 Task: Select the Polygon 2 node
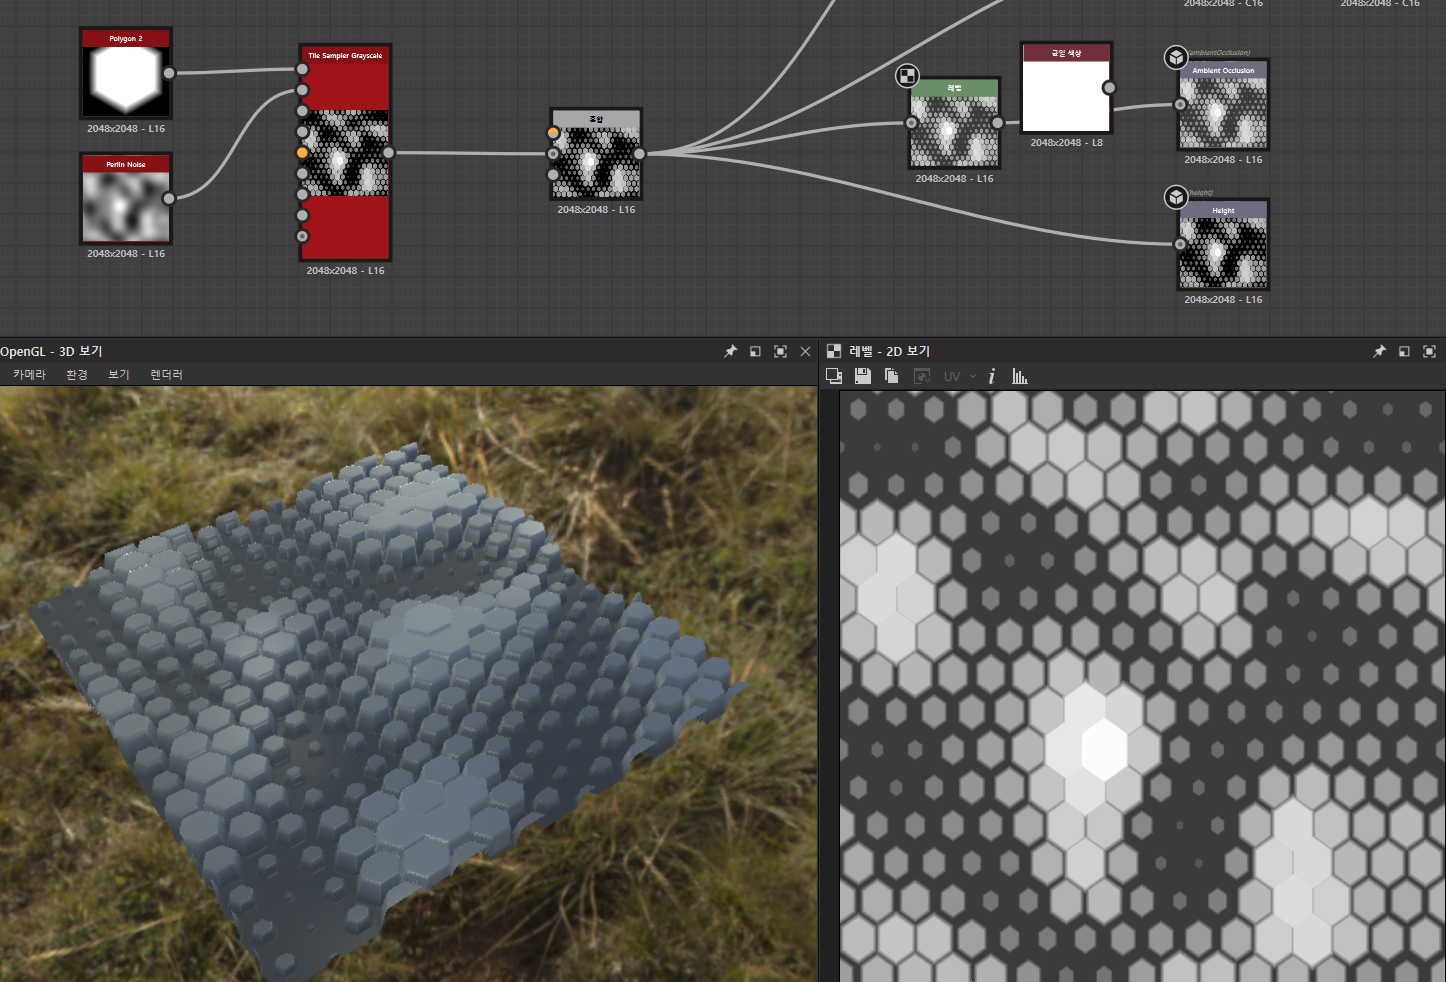126,74
